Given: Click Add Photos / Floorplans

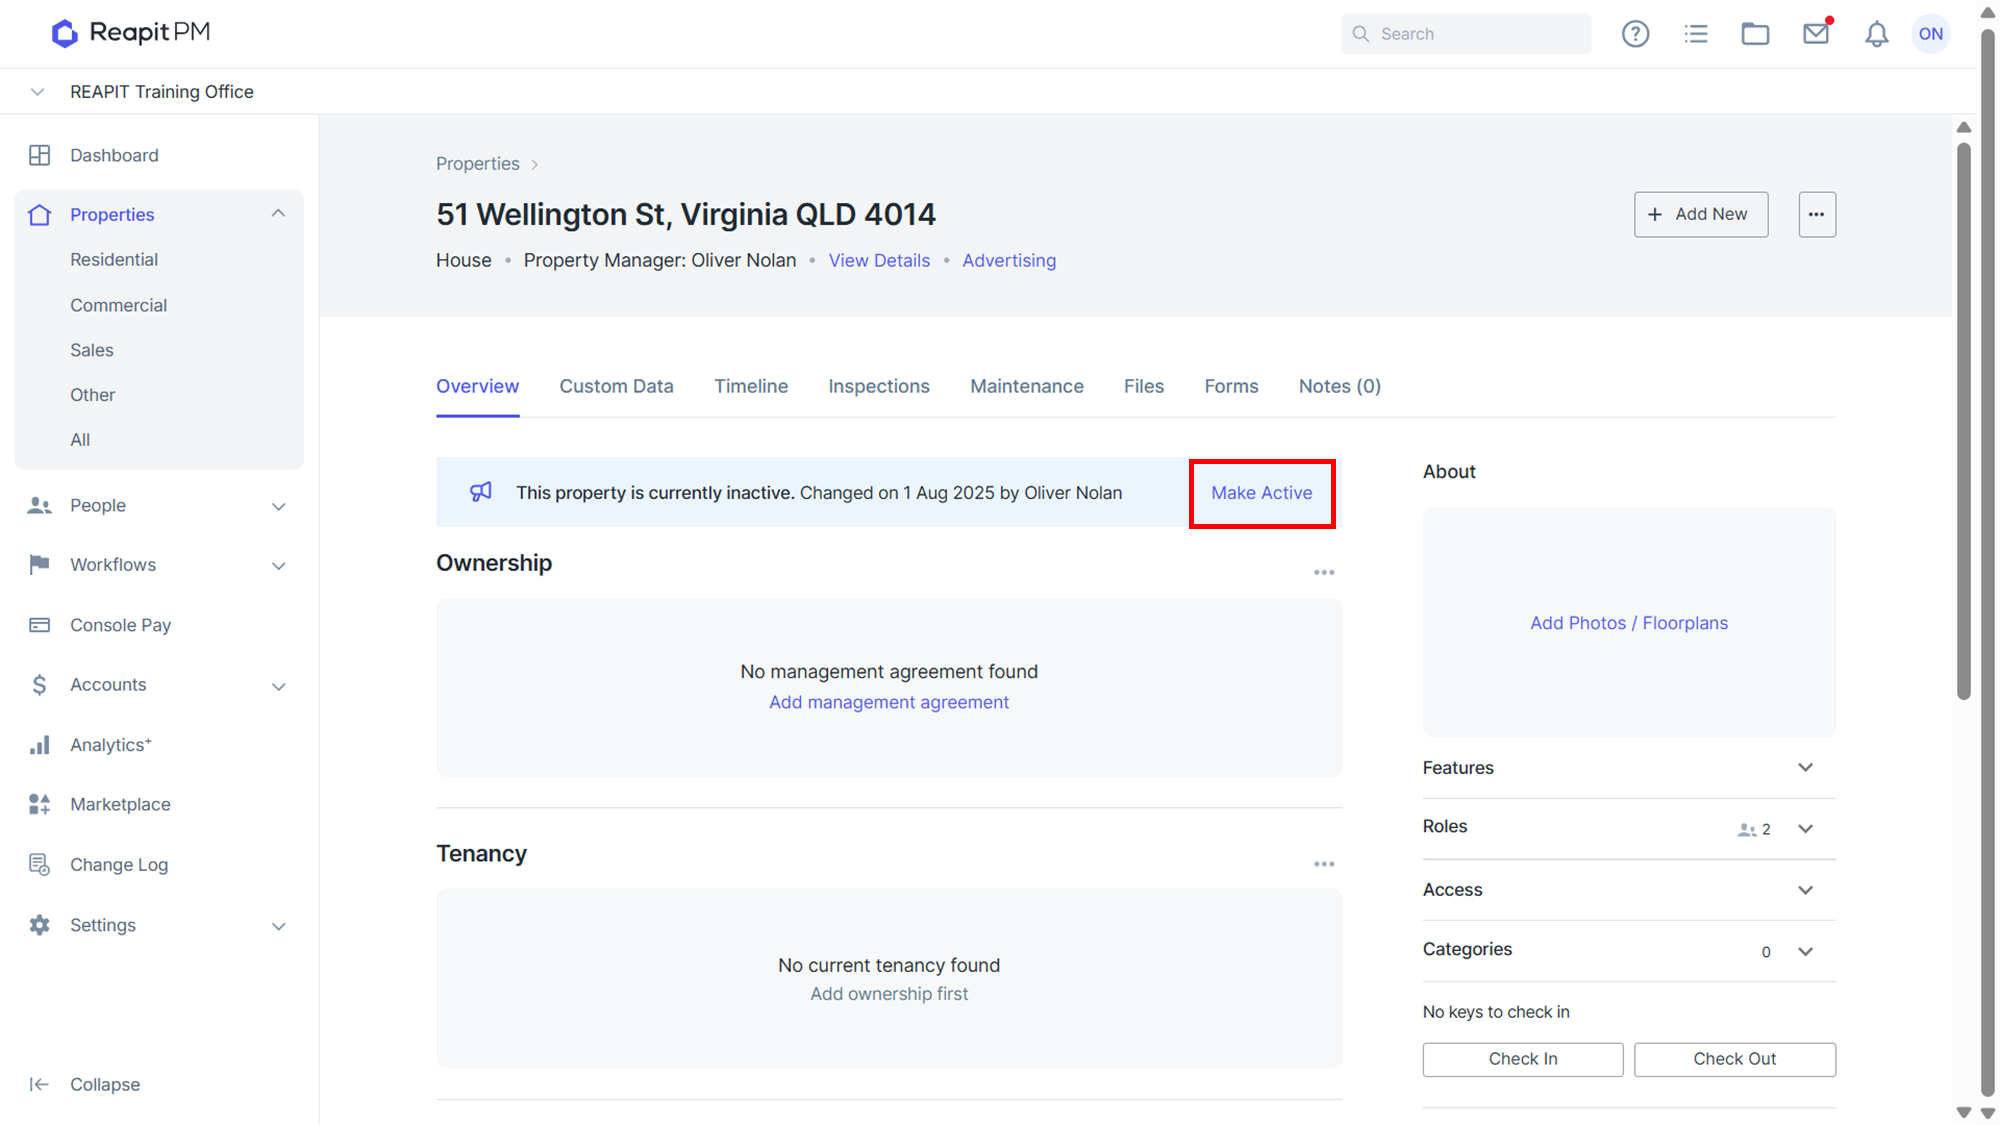Looking at the screenshot, I should click(x=1629, y=623).
